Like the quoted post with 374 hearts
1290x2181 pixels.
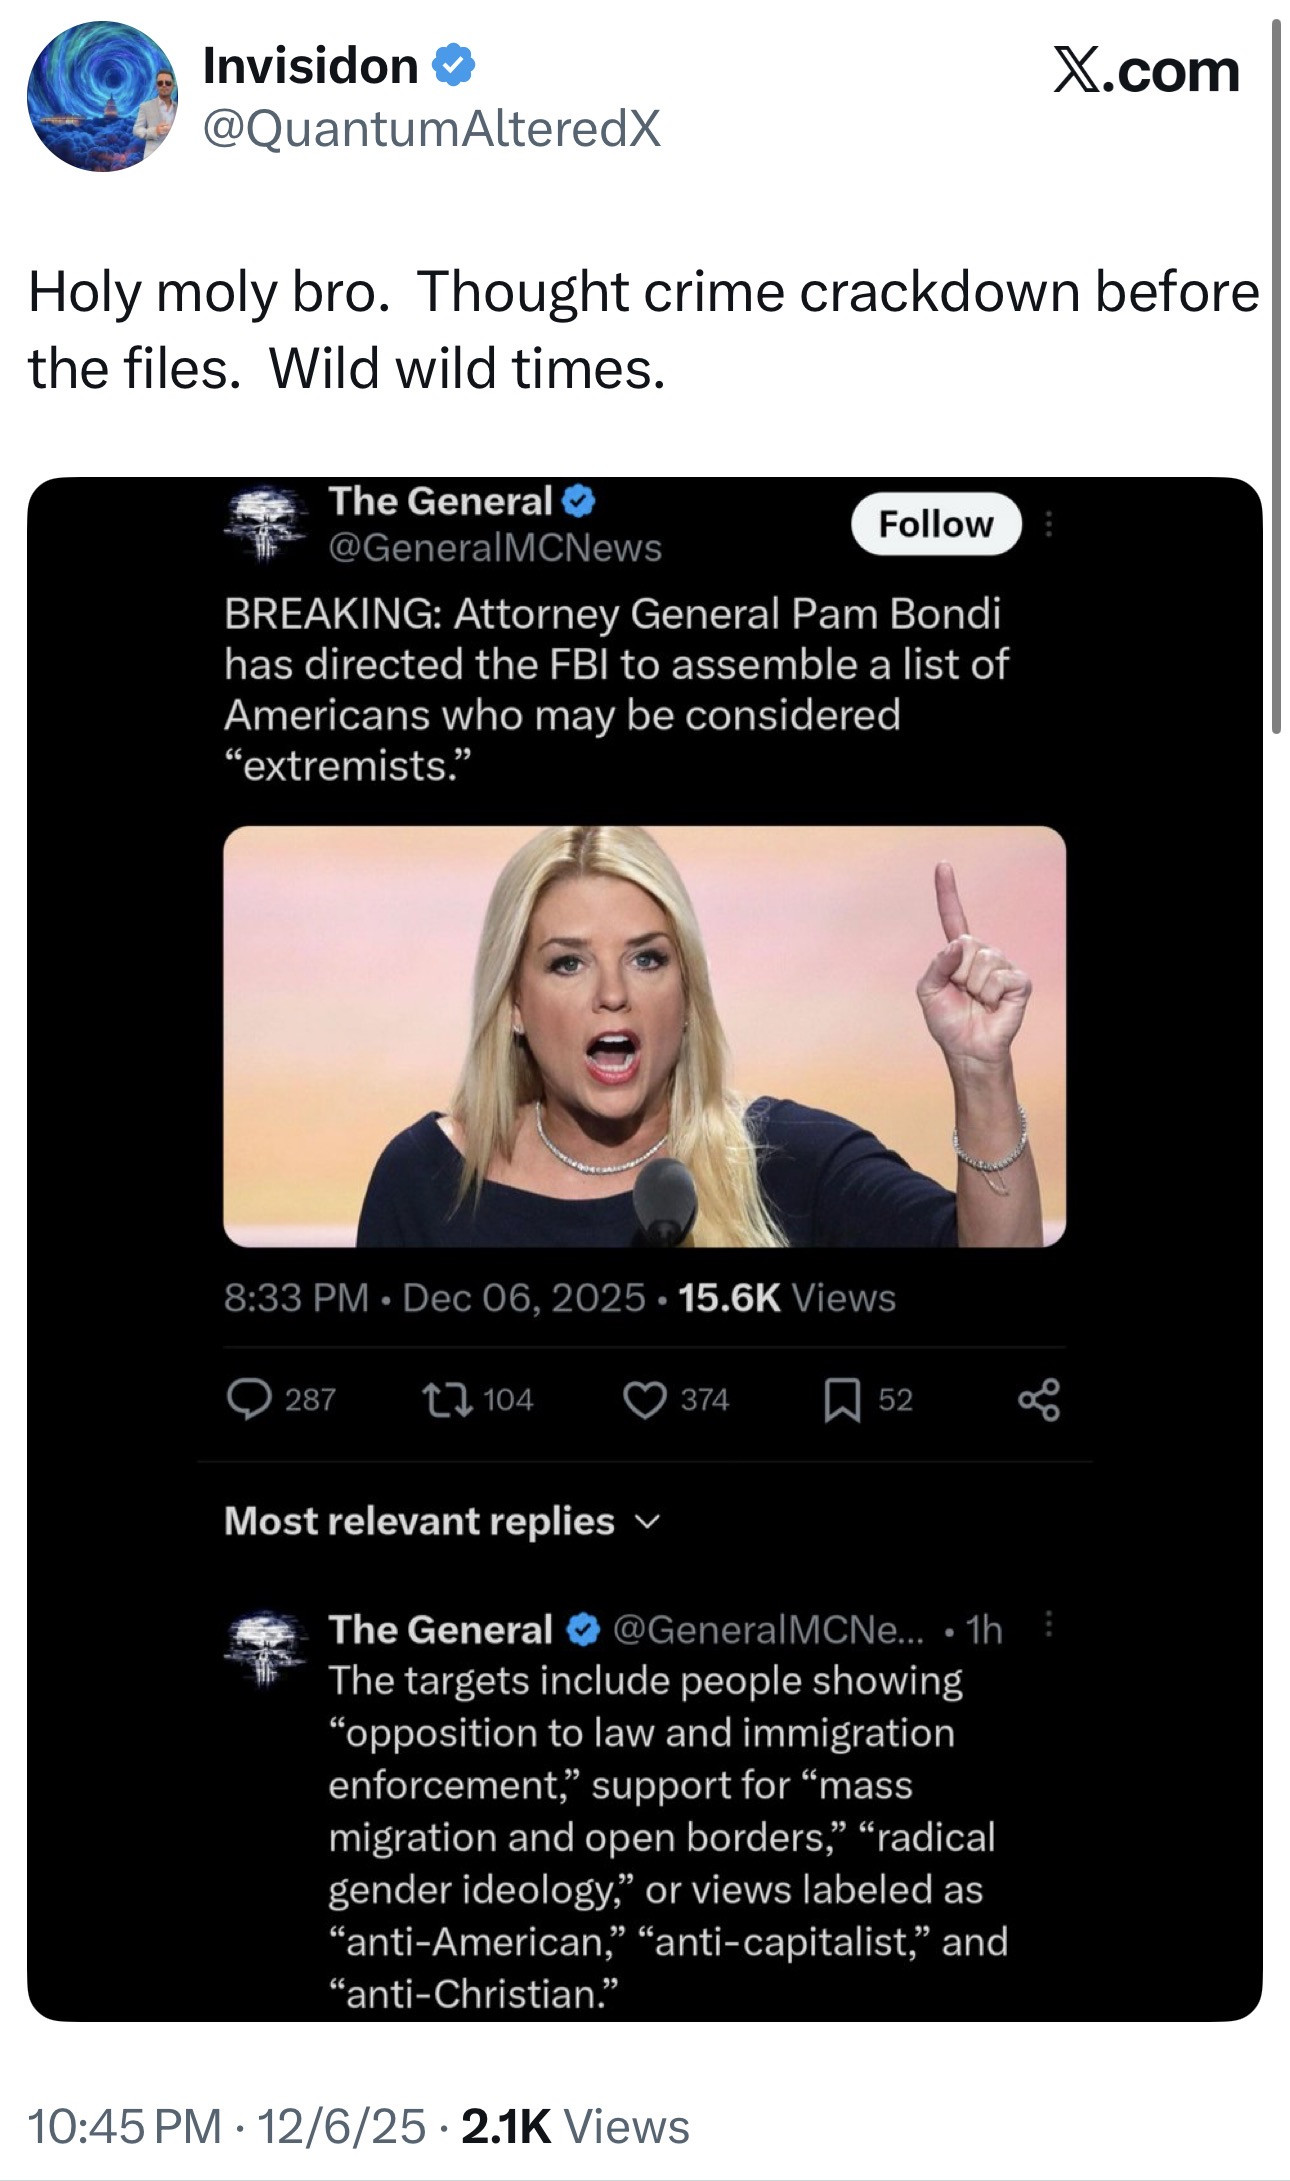pyautogui.click(x=645, y=1399)
